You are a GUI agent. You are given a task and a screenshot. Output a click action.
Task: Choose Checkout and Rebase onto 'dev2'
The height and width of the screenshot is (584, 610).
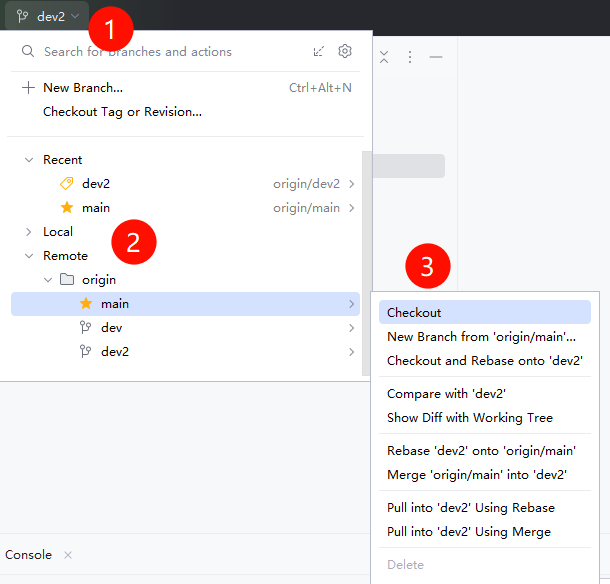485,361
